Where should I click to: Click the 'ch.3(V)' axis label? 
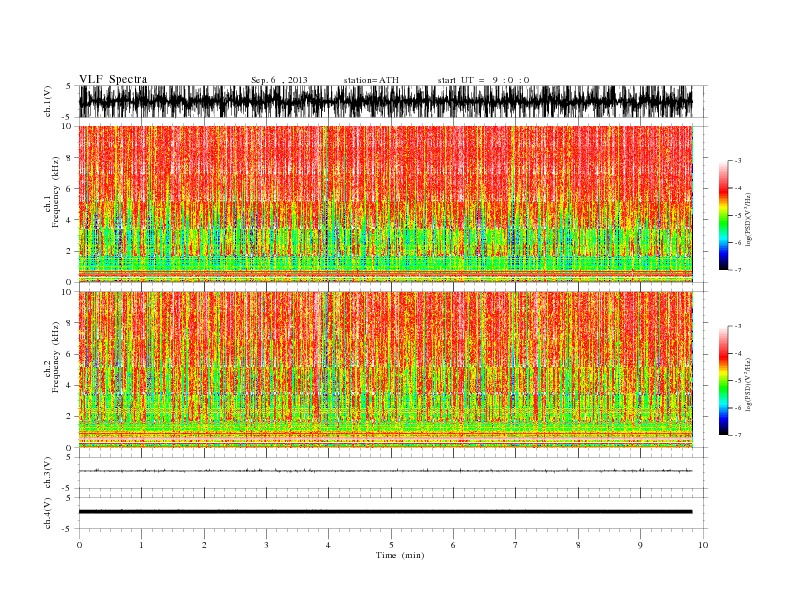48,473
